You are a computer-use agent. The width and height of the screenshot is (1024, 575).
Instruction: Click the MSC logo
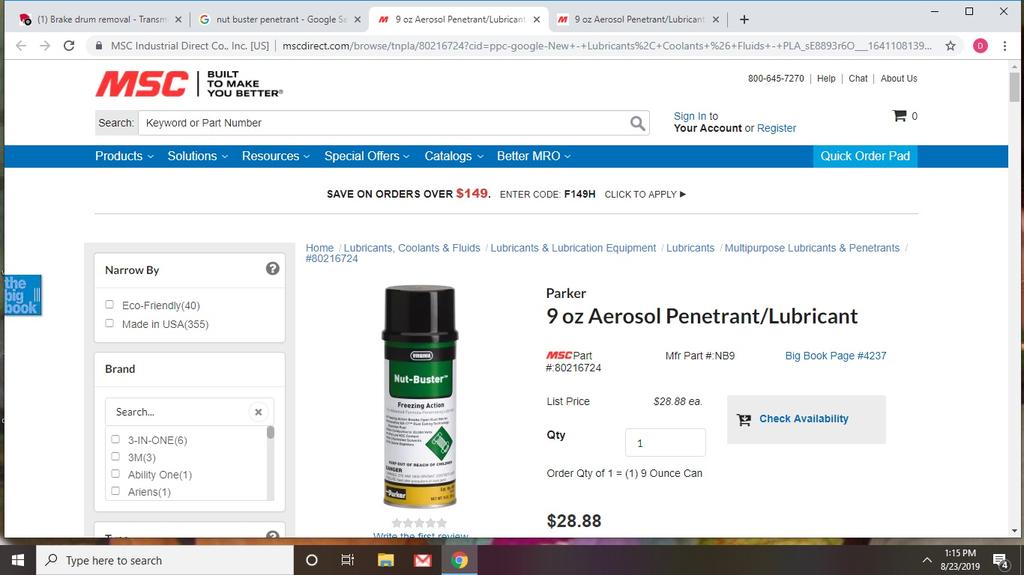[142, 84]
